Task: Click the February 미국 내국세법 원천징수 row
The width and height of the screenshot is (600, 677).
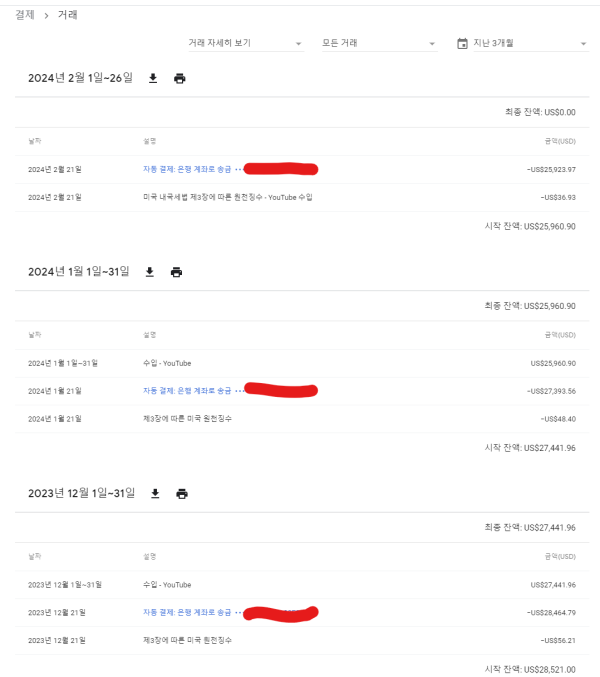Action: (228, 197)
